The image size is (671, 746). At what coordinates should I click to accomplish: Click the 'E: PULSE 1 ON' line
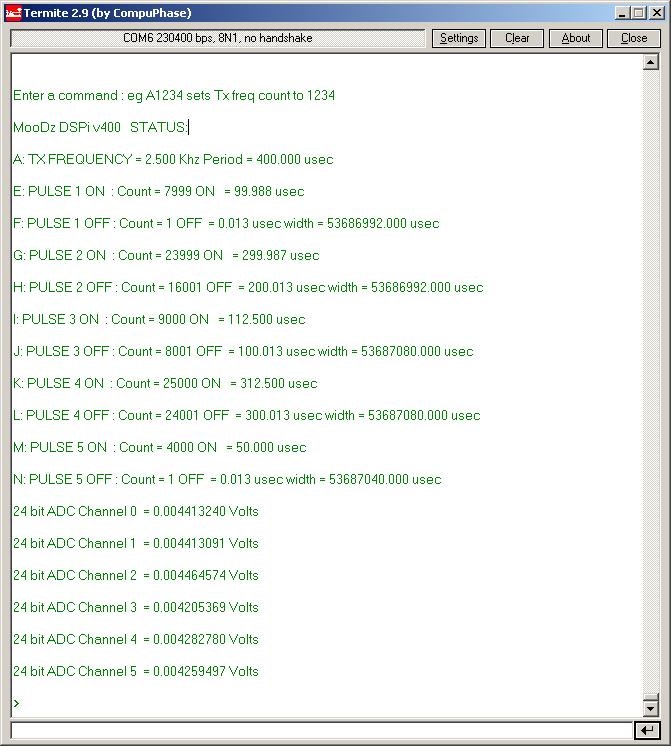158,191
